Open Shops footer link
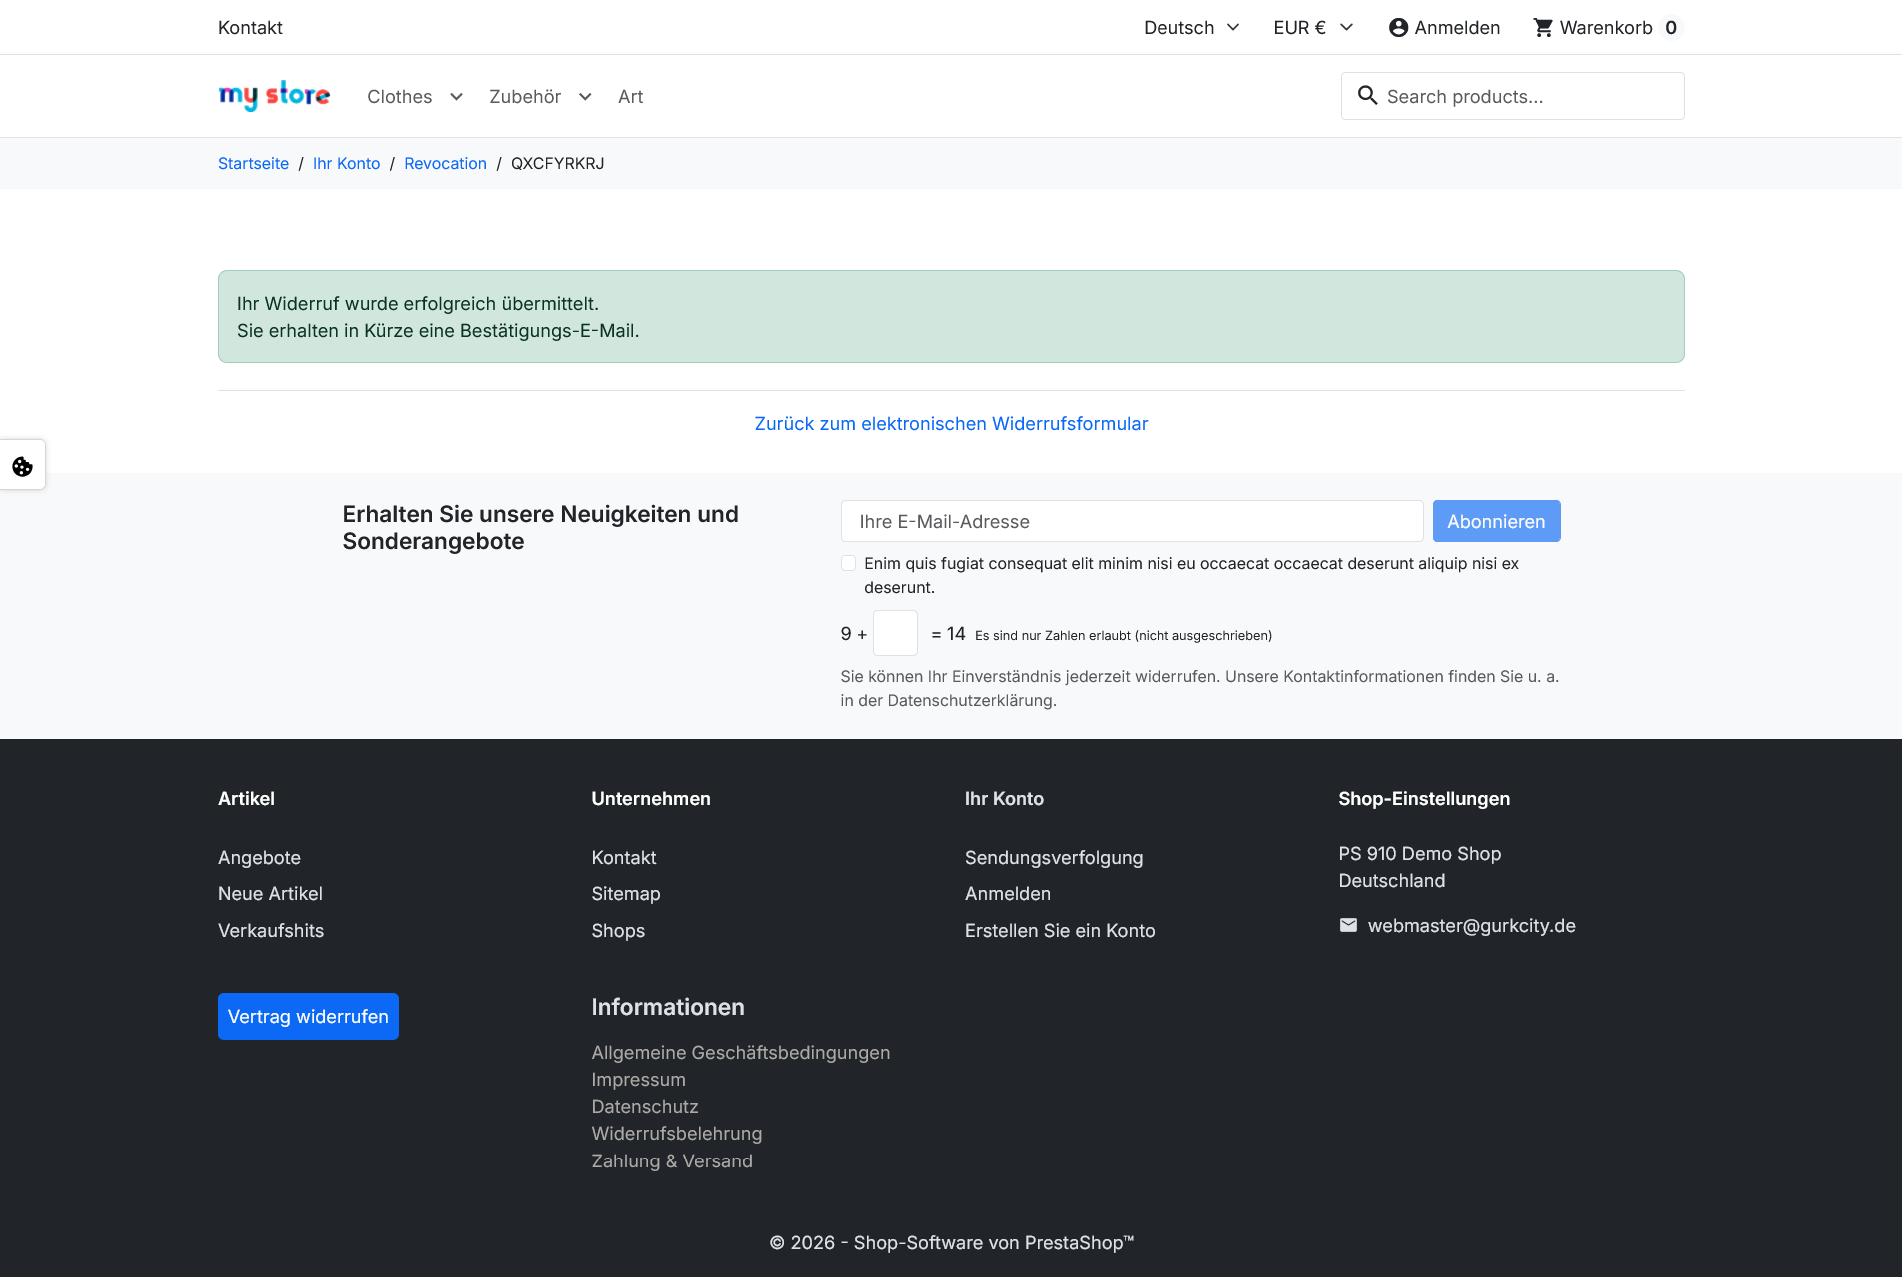Screen dimensions: 1903x1278 [618, 931]
